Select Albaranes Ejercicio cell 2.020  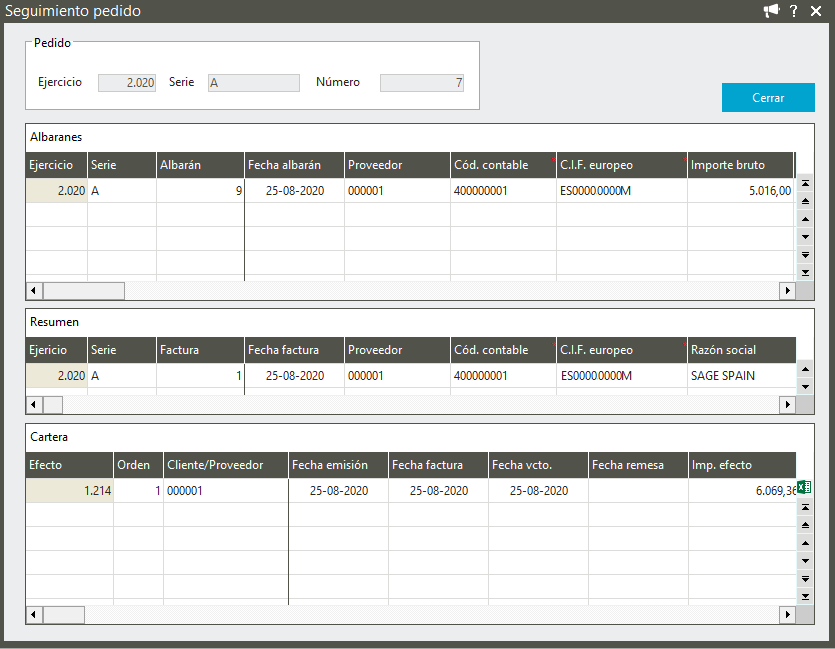[56, 191]
